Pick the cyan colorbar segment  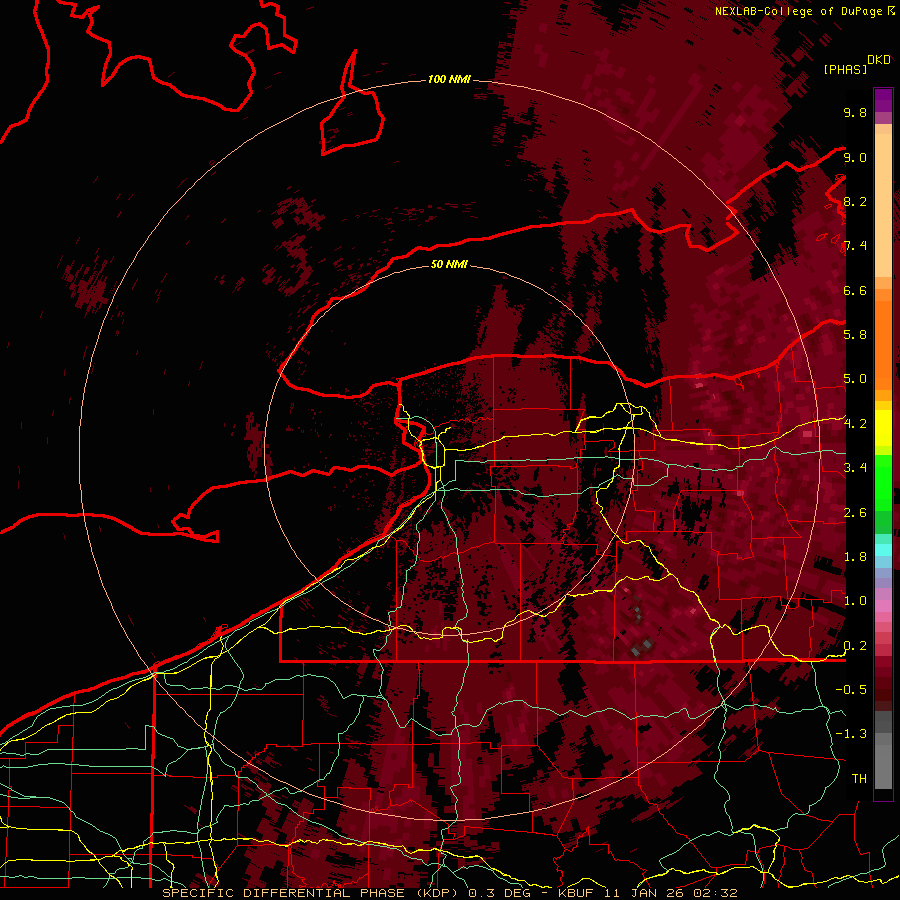click(883, 550)
